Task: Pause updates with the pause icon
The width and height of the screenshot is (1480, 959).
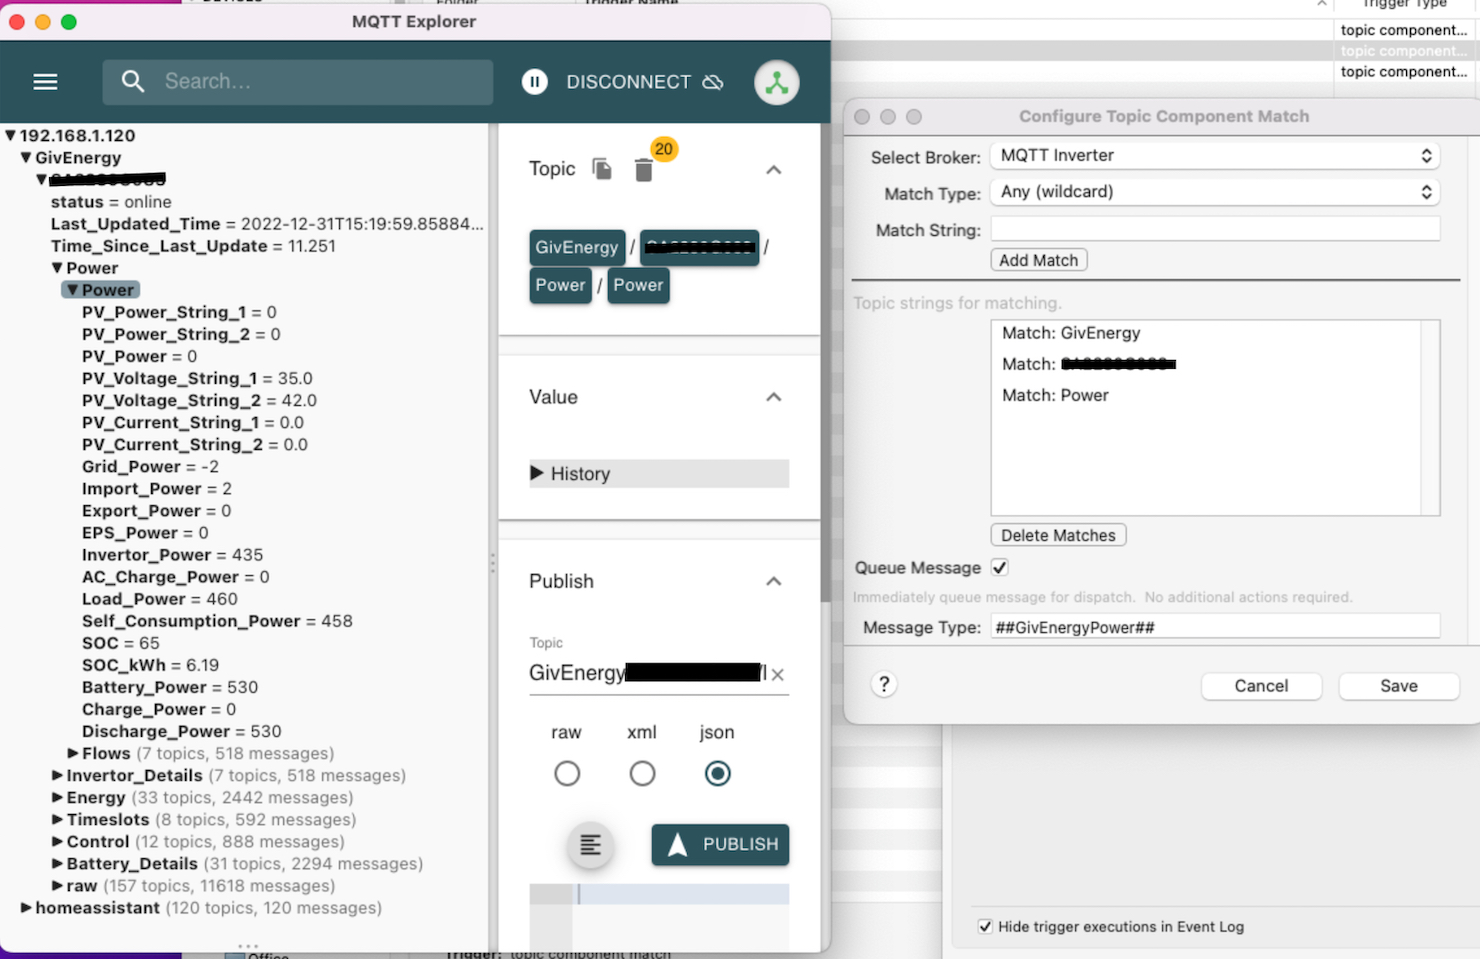Action: point(535,82)
